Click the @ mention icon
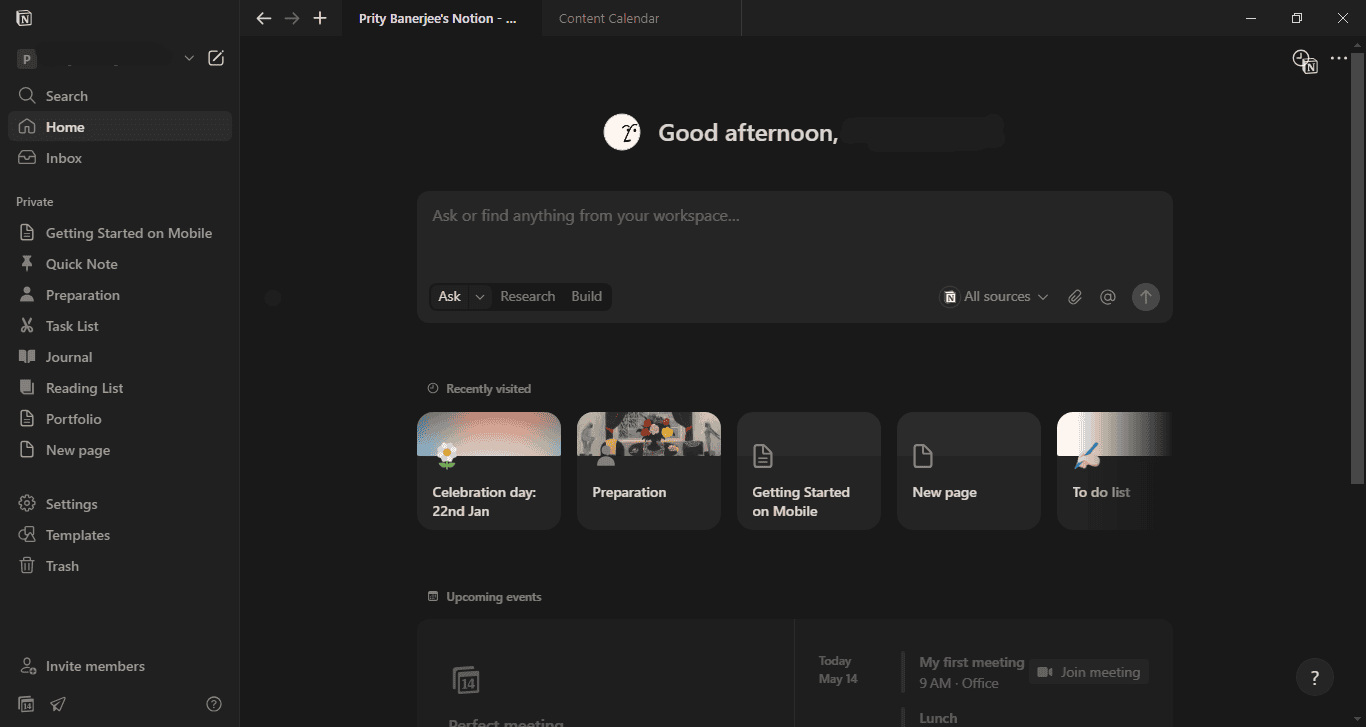Viewport: 1366px width, 727px height. pos(1108,297)
